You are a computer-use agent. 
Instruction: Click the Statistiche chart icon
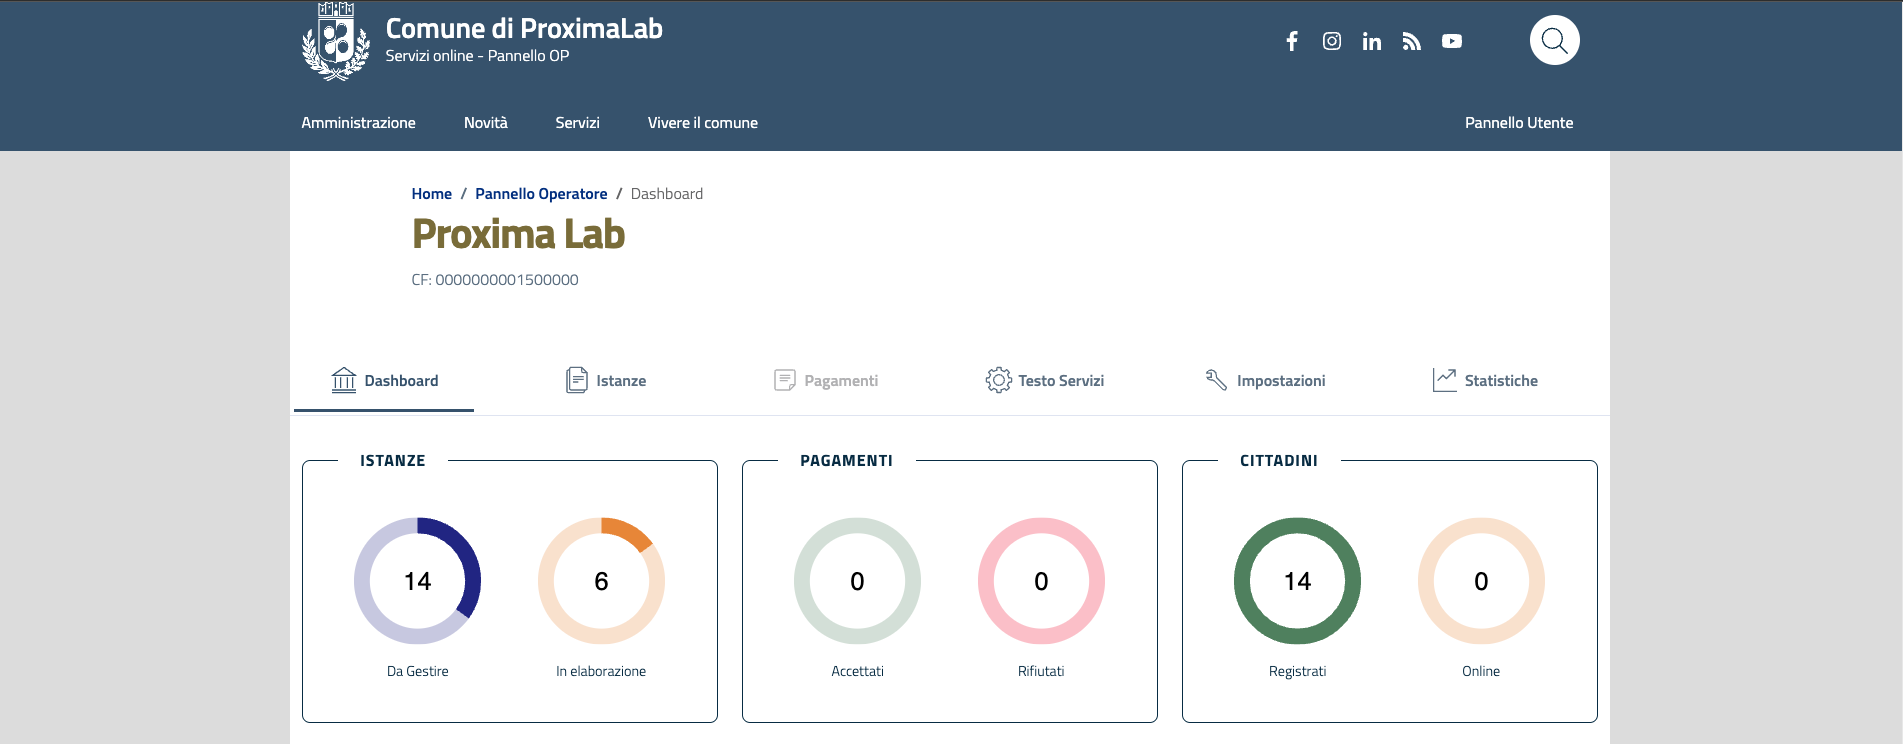pyautogui.click(x=1444, y=380)
